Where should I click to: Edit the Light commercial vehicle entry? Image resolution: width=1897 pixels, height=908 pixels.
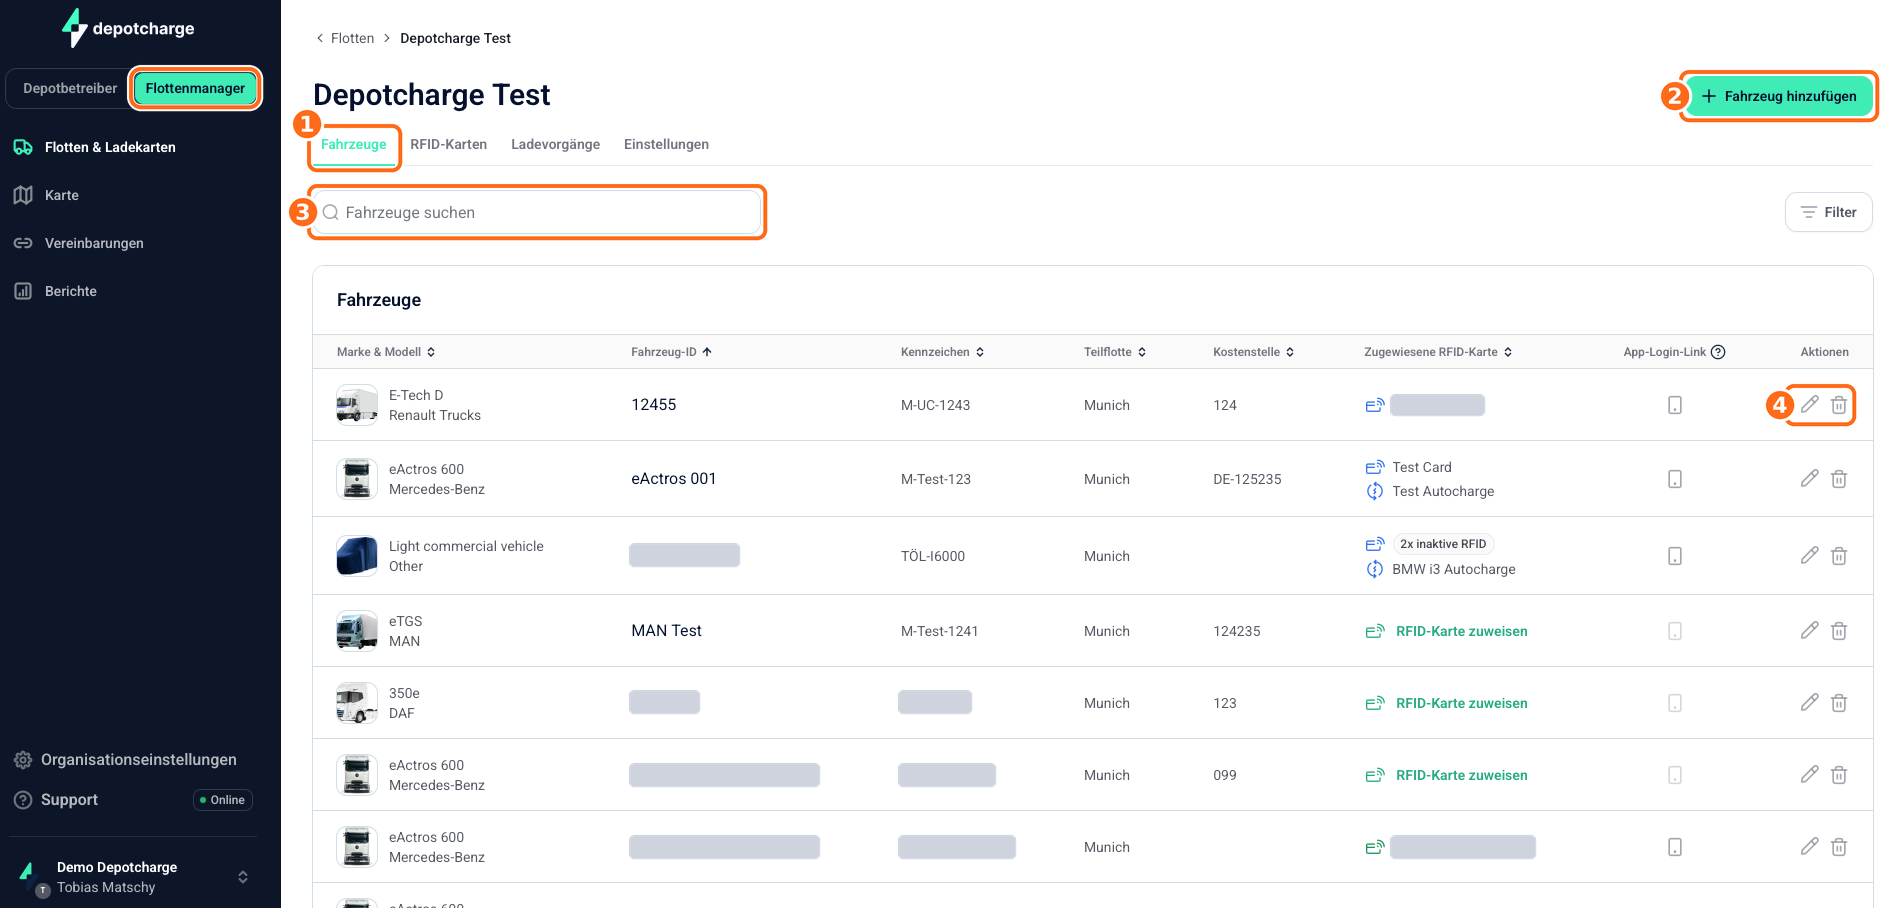[x=1809, y=555]
